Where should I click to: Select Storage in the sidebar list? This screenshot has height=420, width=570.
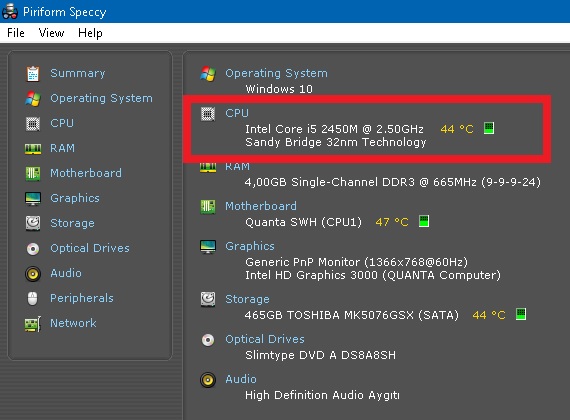tap(72, 223)
